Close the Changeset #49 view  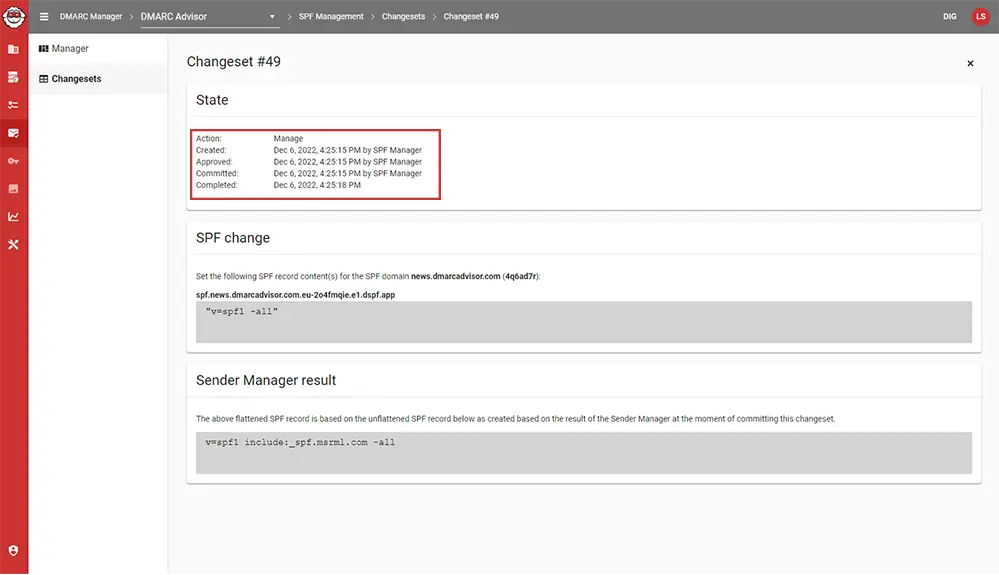click(x=970, y=64)
